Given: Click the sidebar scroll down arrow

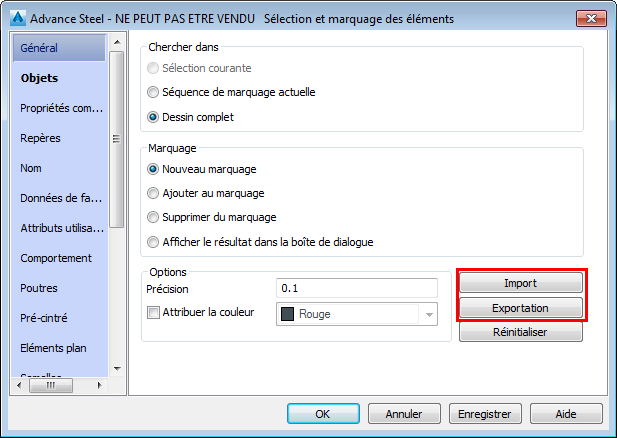Looking at the screenshot, I should coord(117,369).
